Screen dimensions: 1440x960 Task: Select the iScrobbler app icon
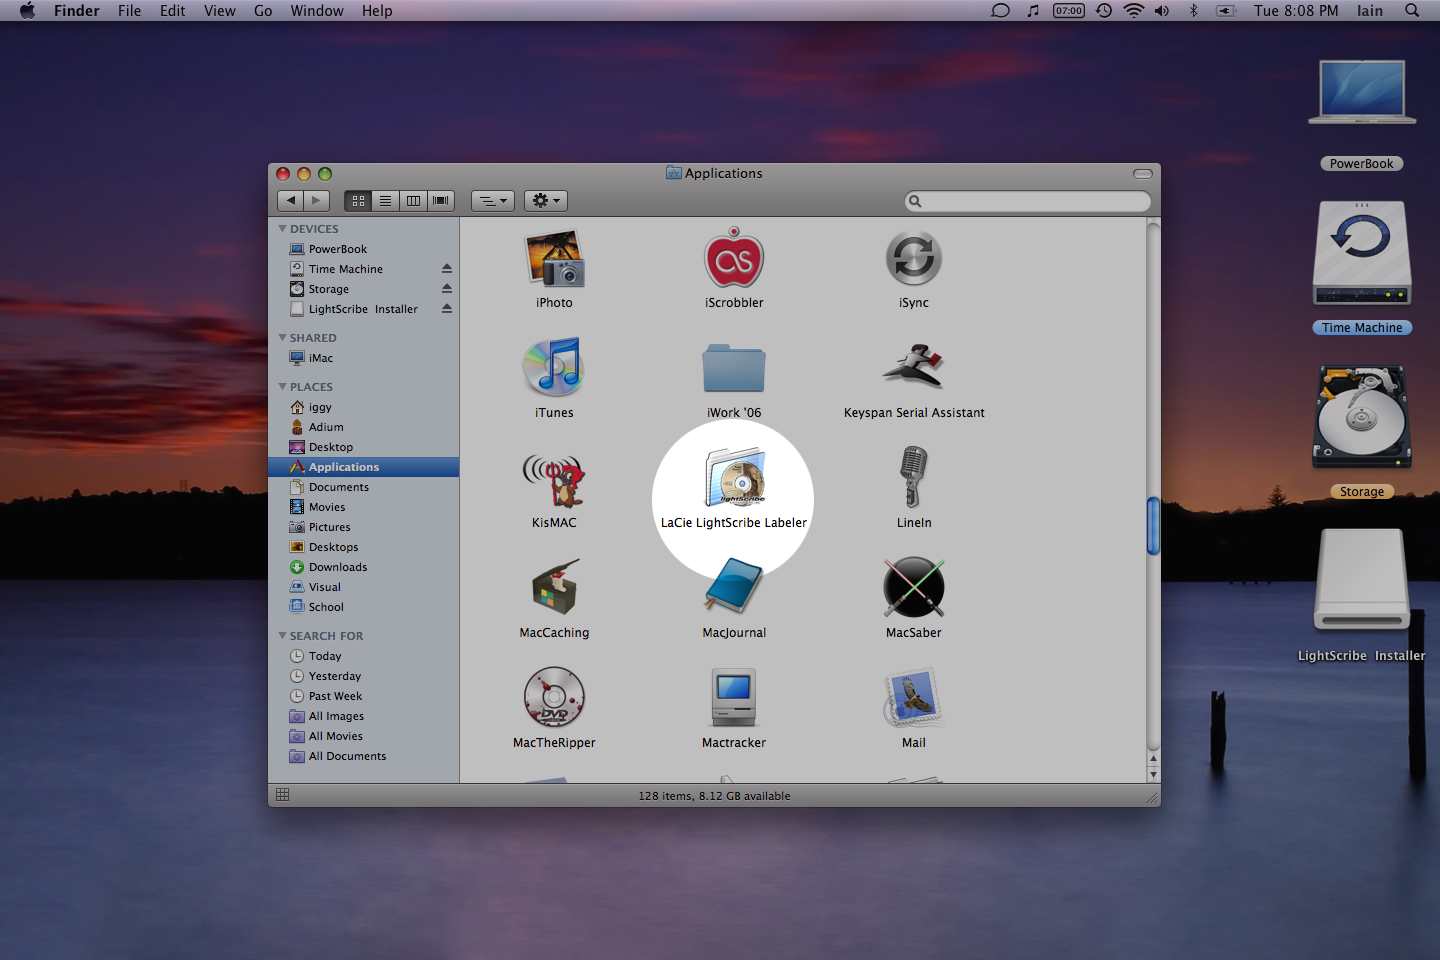(734, 259)
